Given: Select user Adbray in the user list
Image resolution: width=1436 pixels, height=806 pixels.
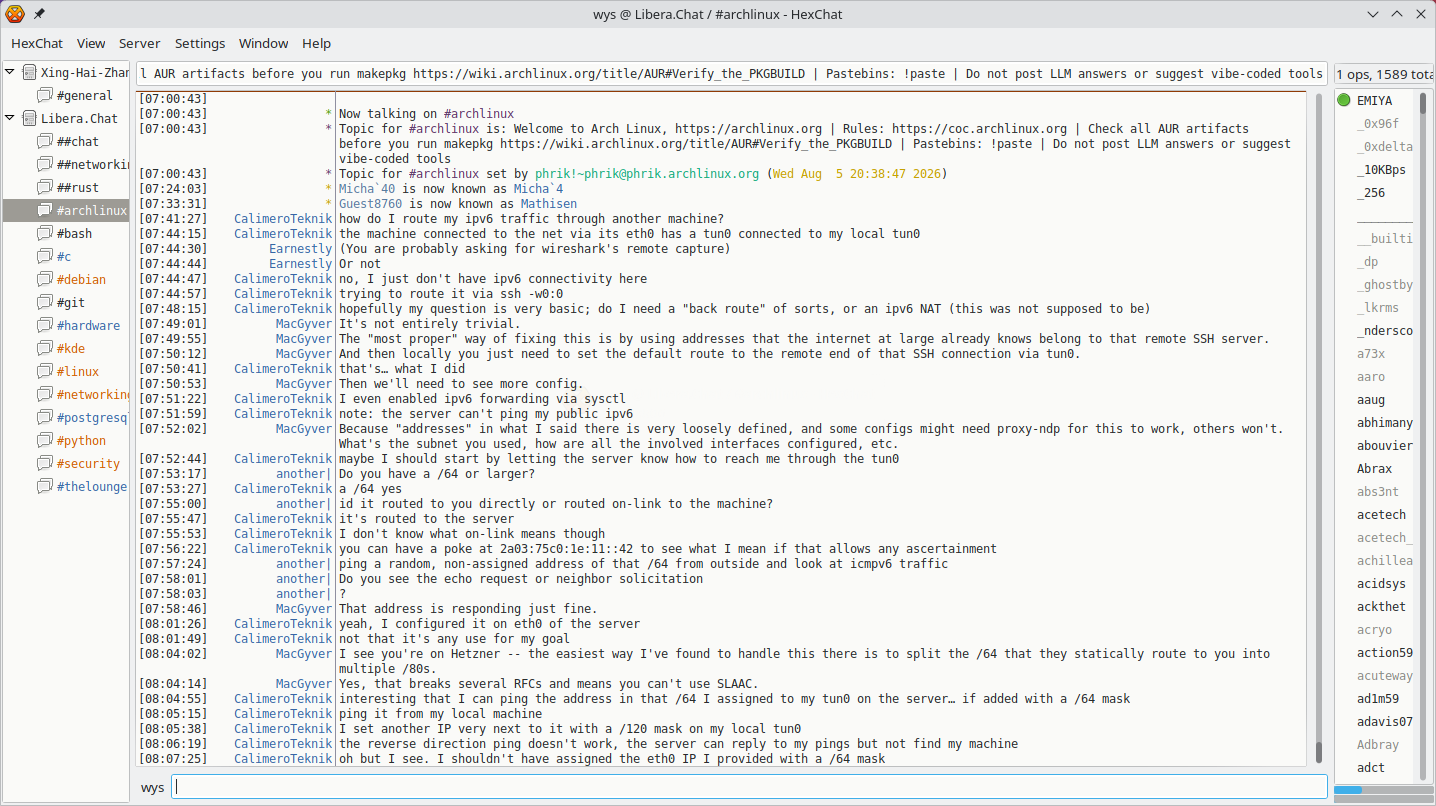Looking at the screenshot, I should click(x=1375, y=744).
